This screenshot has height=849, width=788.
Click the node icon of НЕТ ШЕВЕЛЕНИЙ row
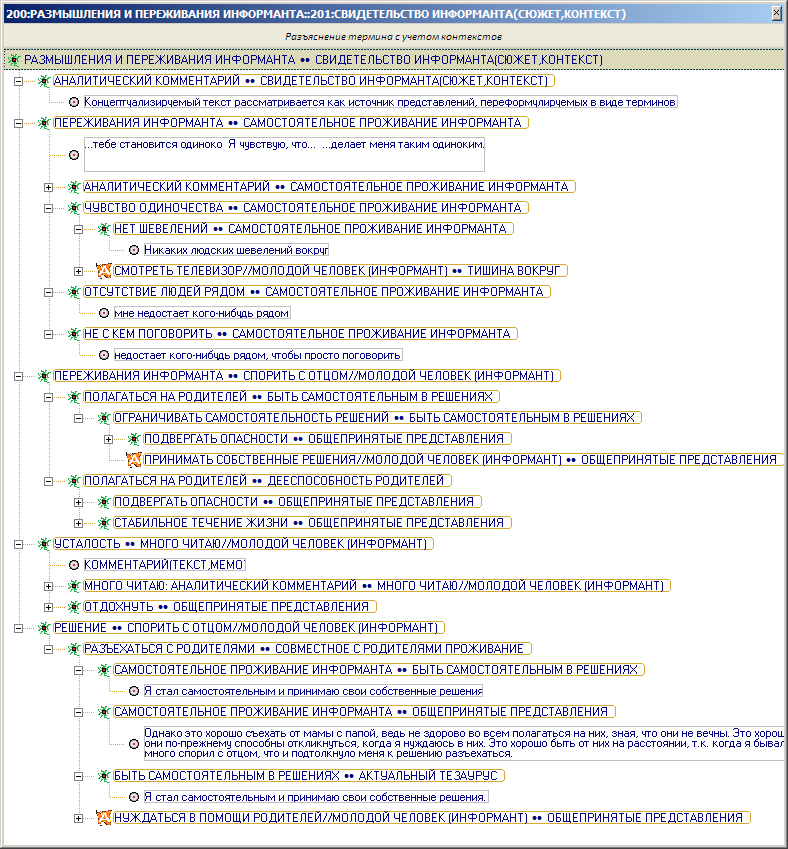coord(104,229)
